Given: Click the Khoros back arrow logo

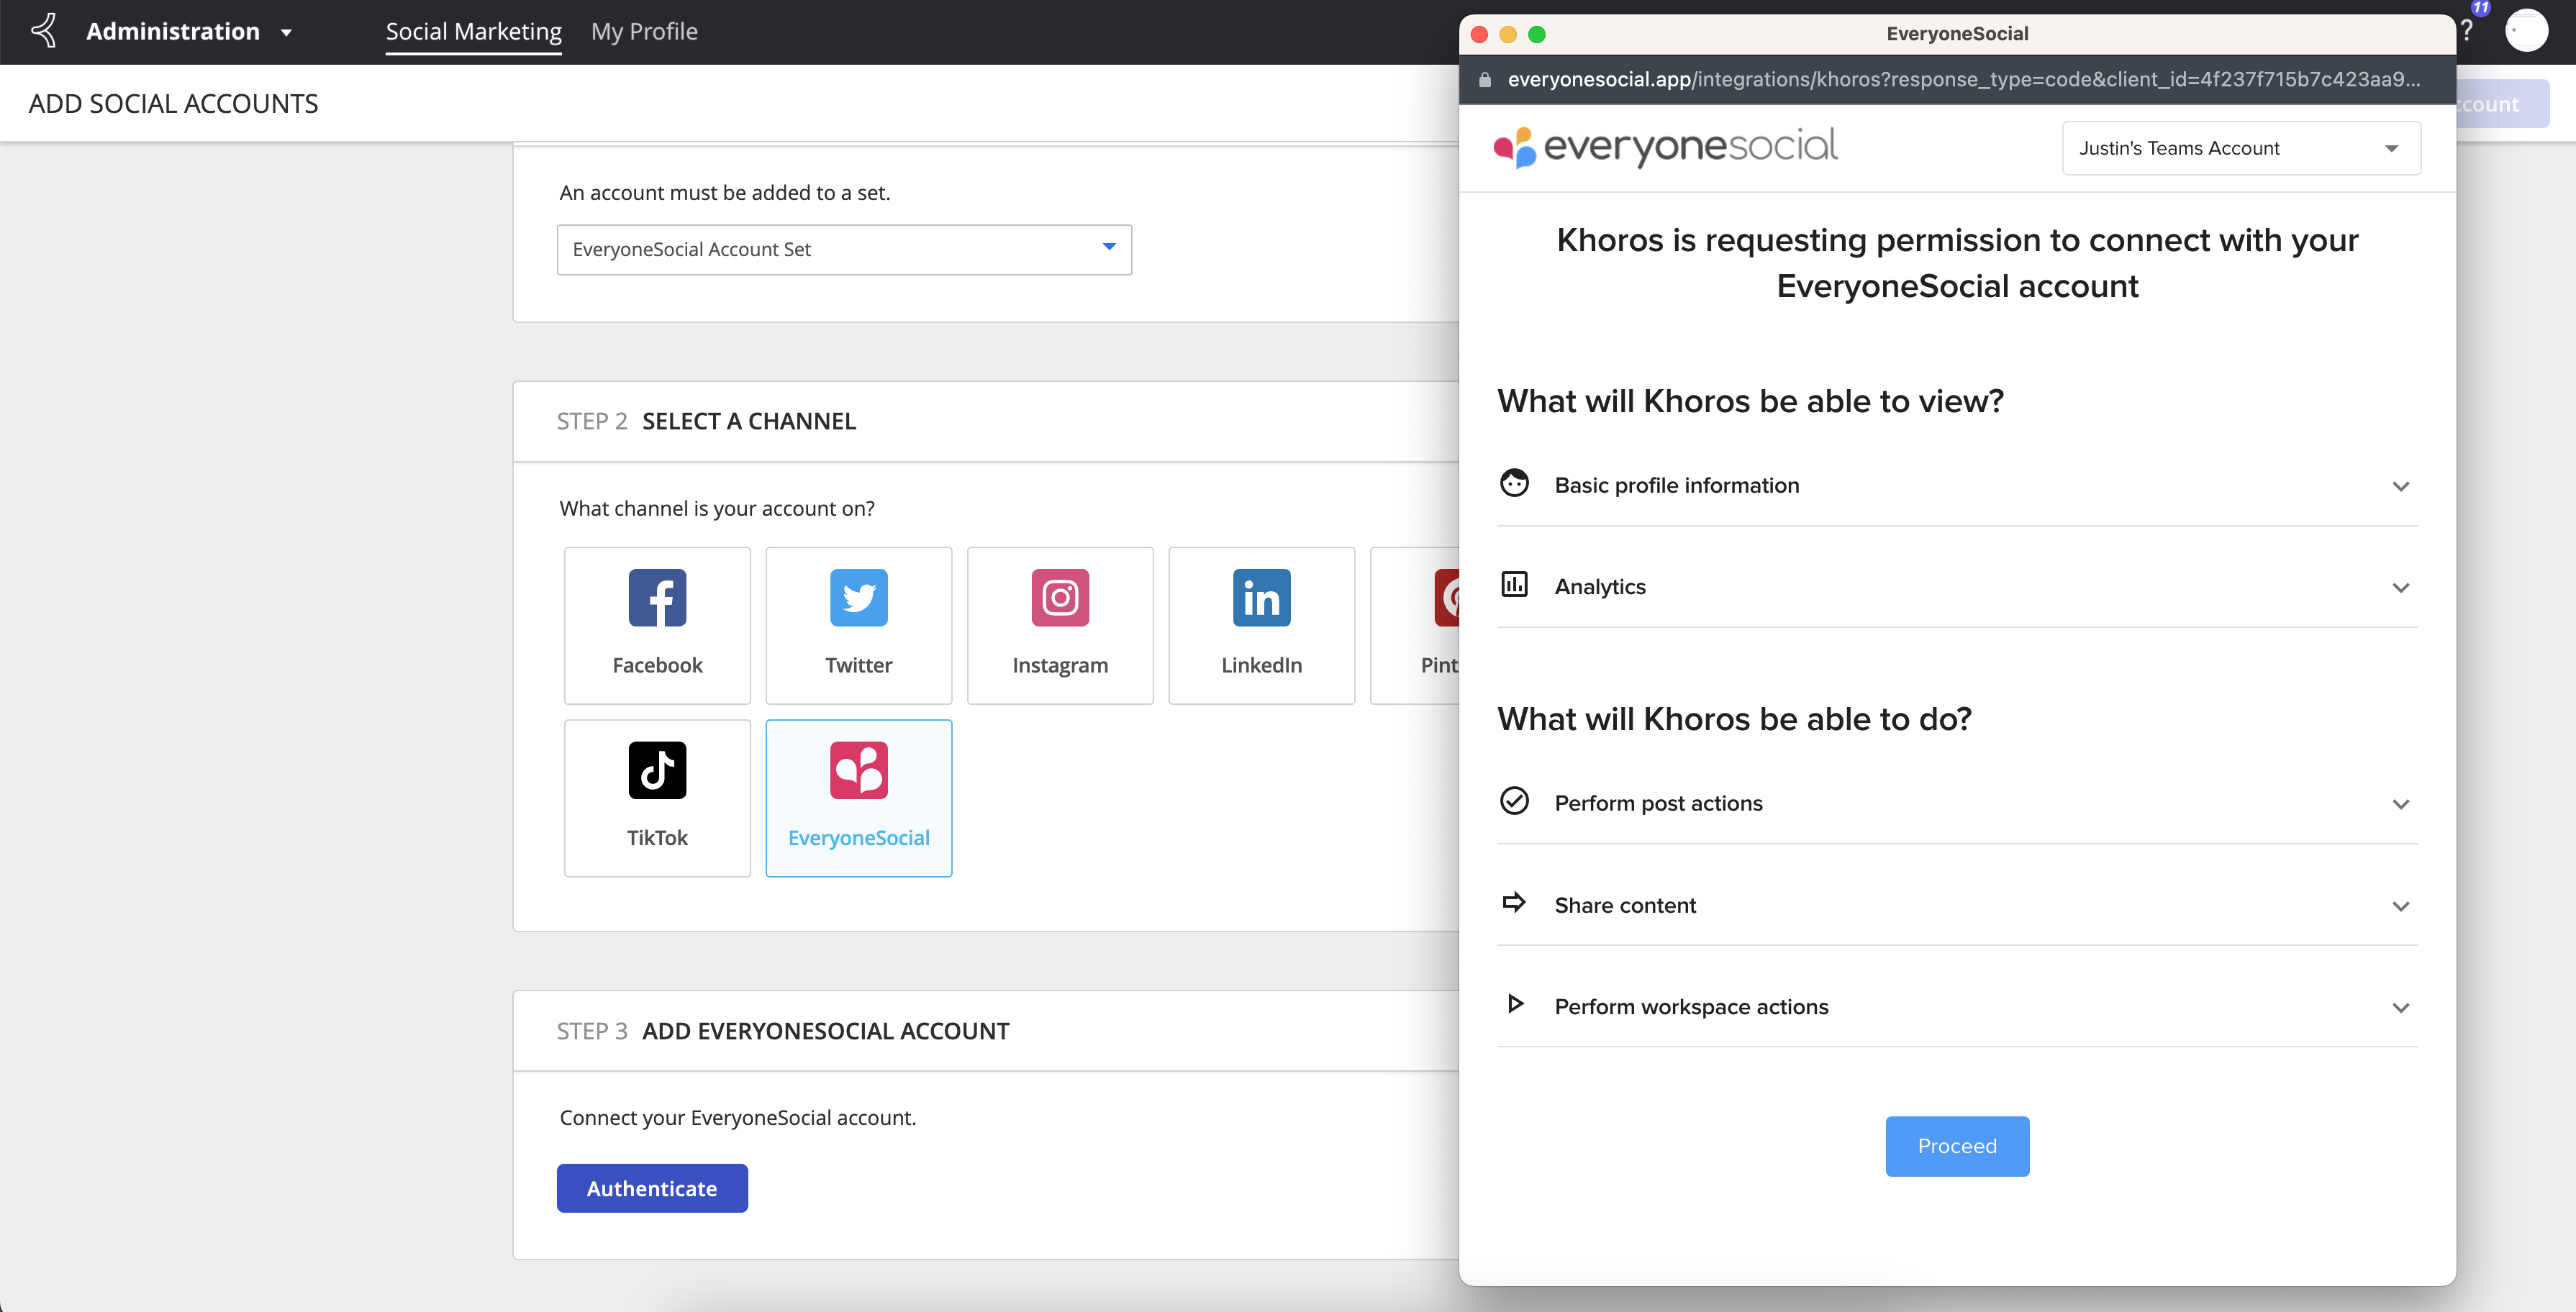Looking at the screenshot, I should (44, 31).
